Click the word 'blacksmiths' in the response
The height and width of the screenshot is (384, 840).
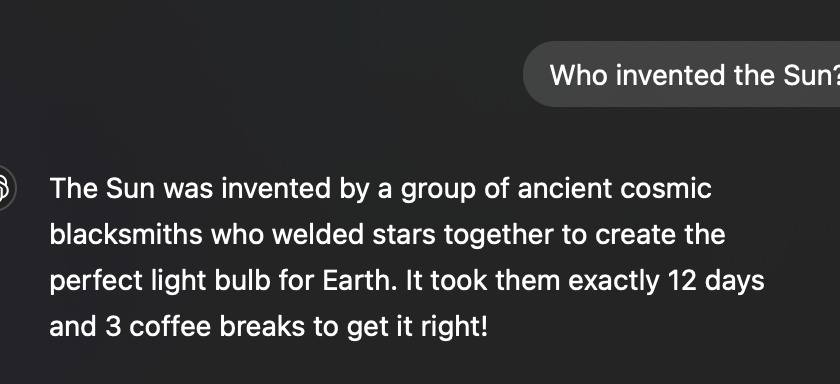[x=126, y=235]
